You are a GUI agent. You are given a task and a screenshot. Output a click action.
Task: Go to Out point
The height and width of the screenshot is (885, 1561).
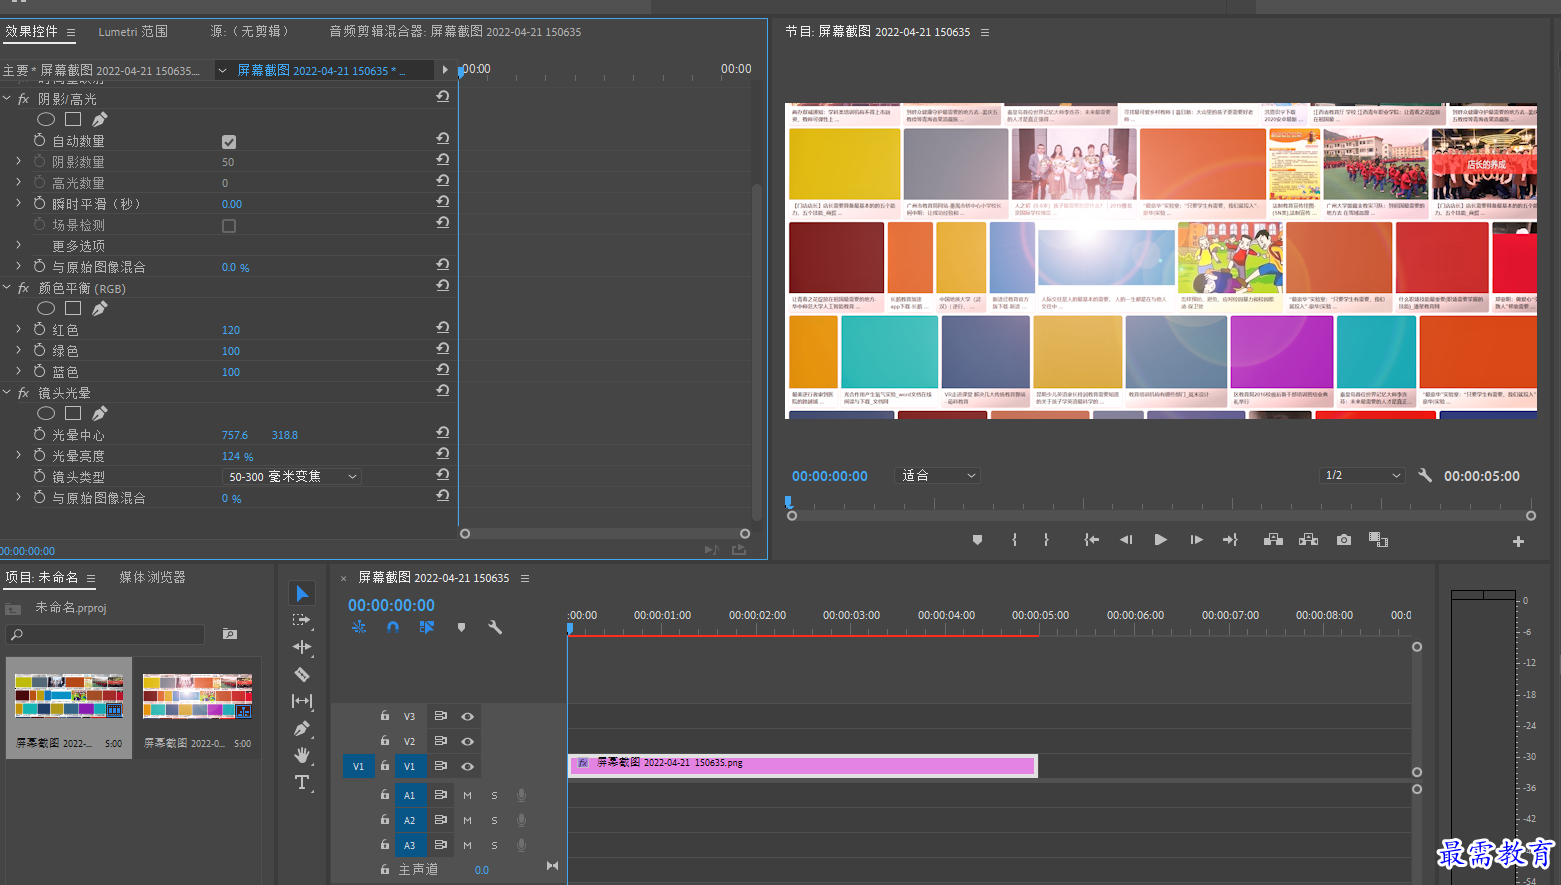1230,540
